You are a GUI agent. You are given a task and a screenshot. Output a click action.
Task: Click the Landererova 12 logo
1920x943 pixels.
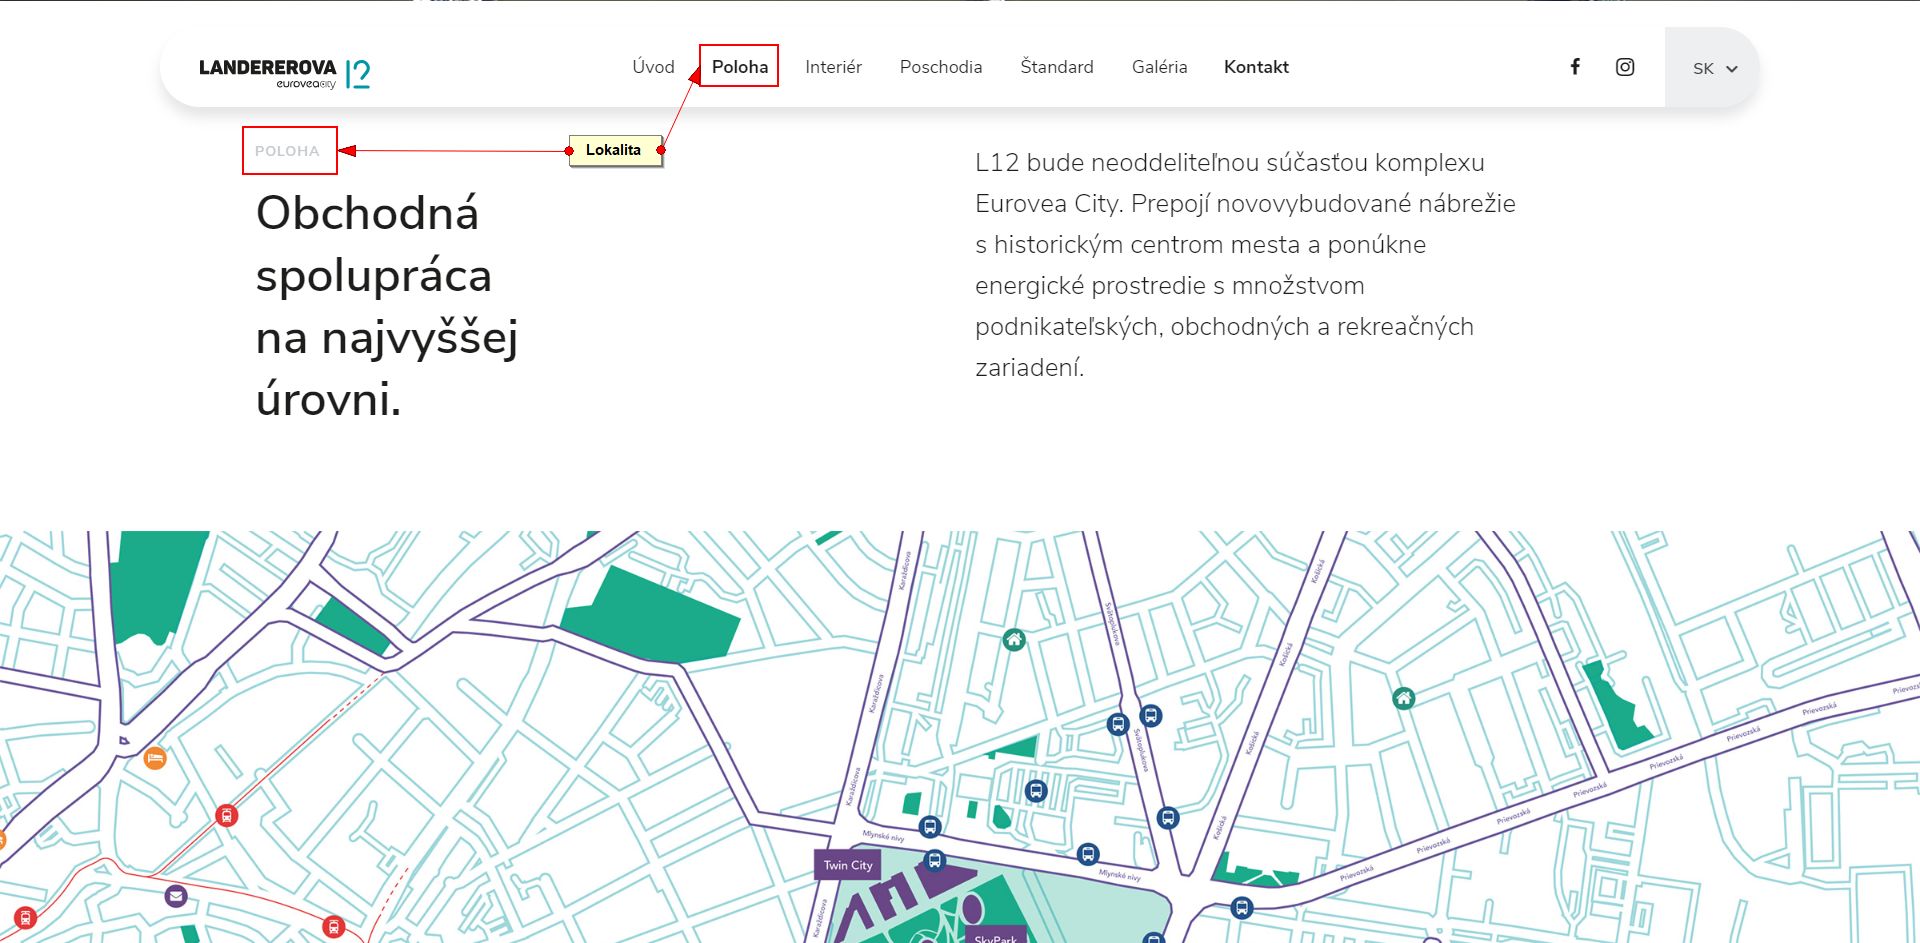[x=285, y=72]
